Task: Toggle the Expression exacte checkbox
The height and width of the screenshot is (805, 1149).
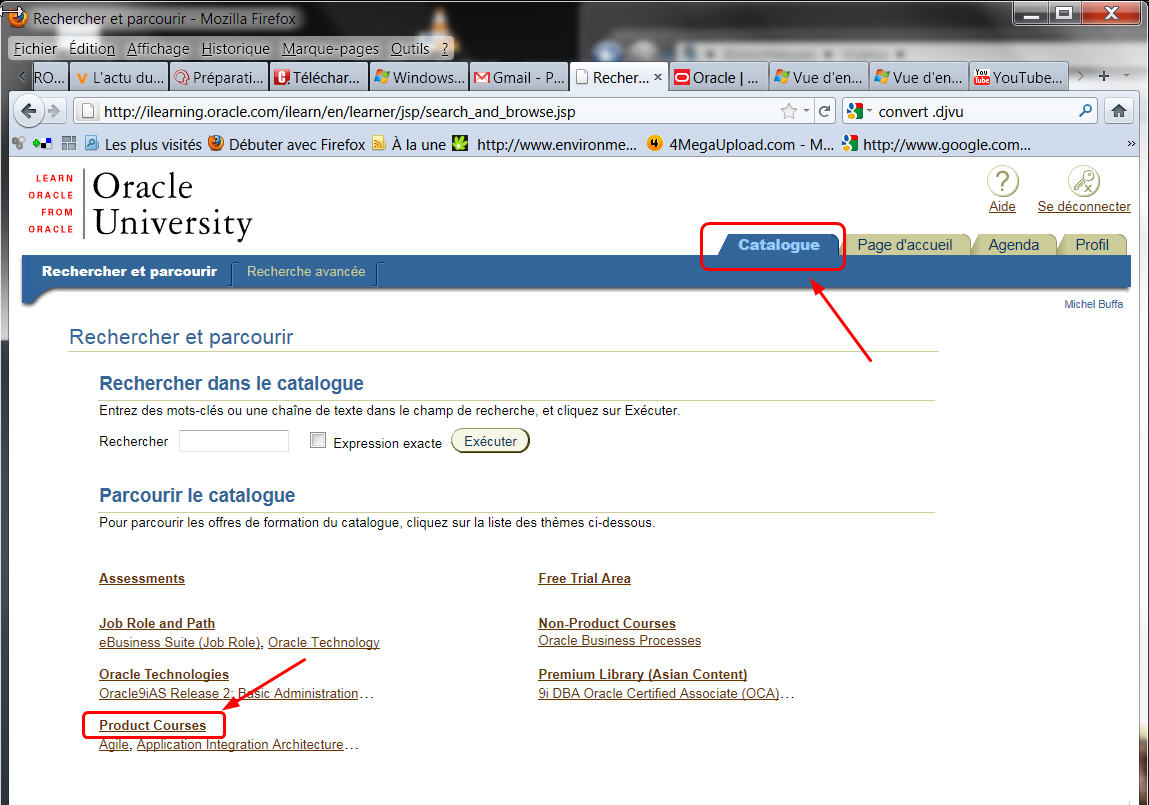Action: pyautogui.click(x=317, y=439)
